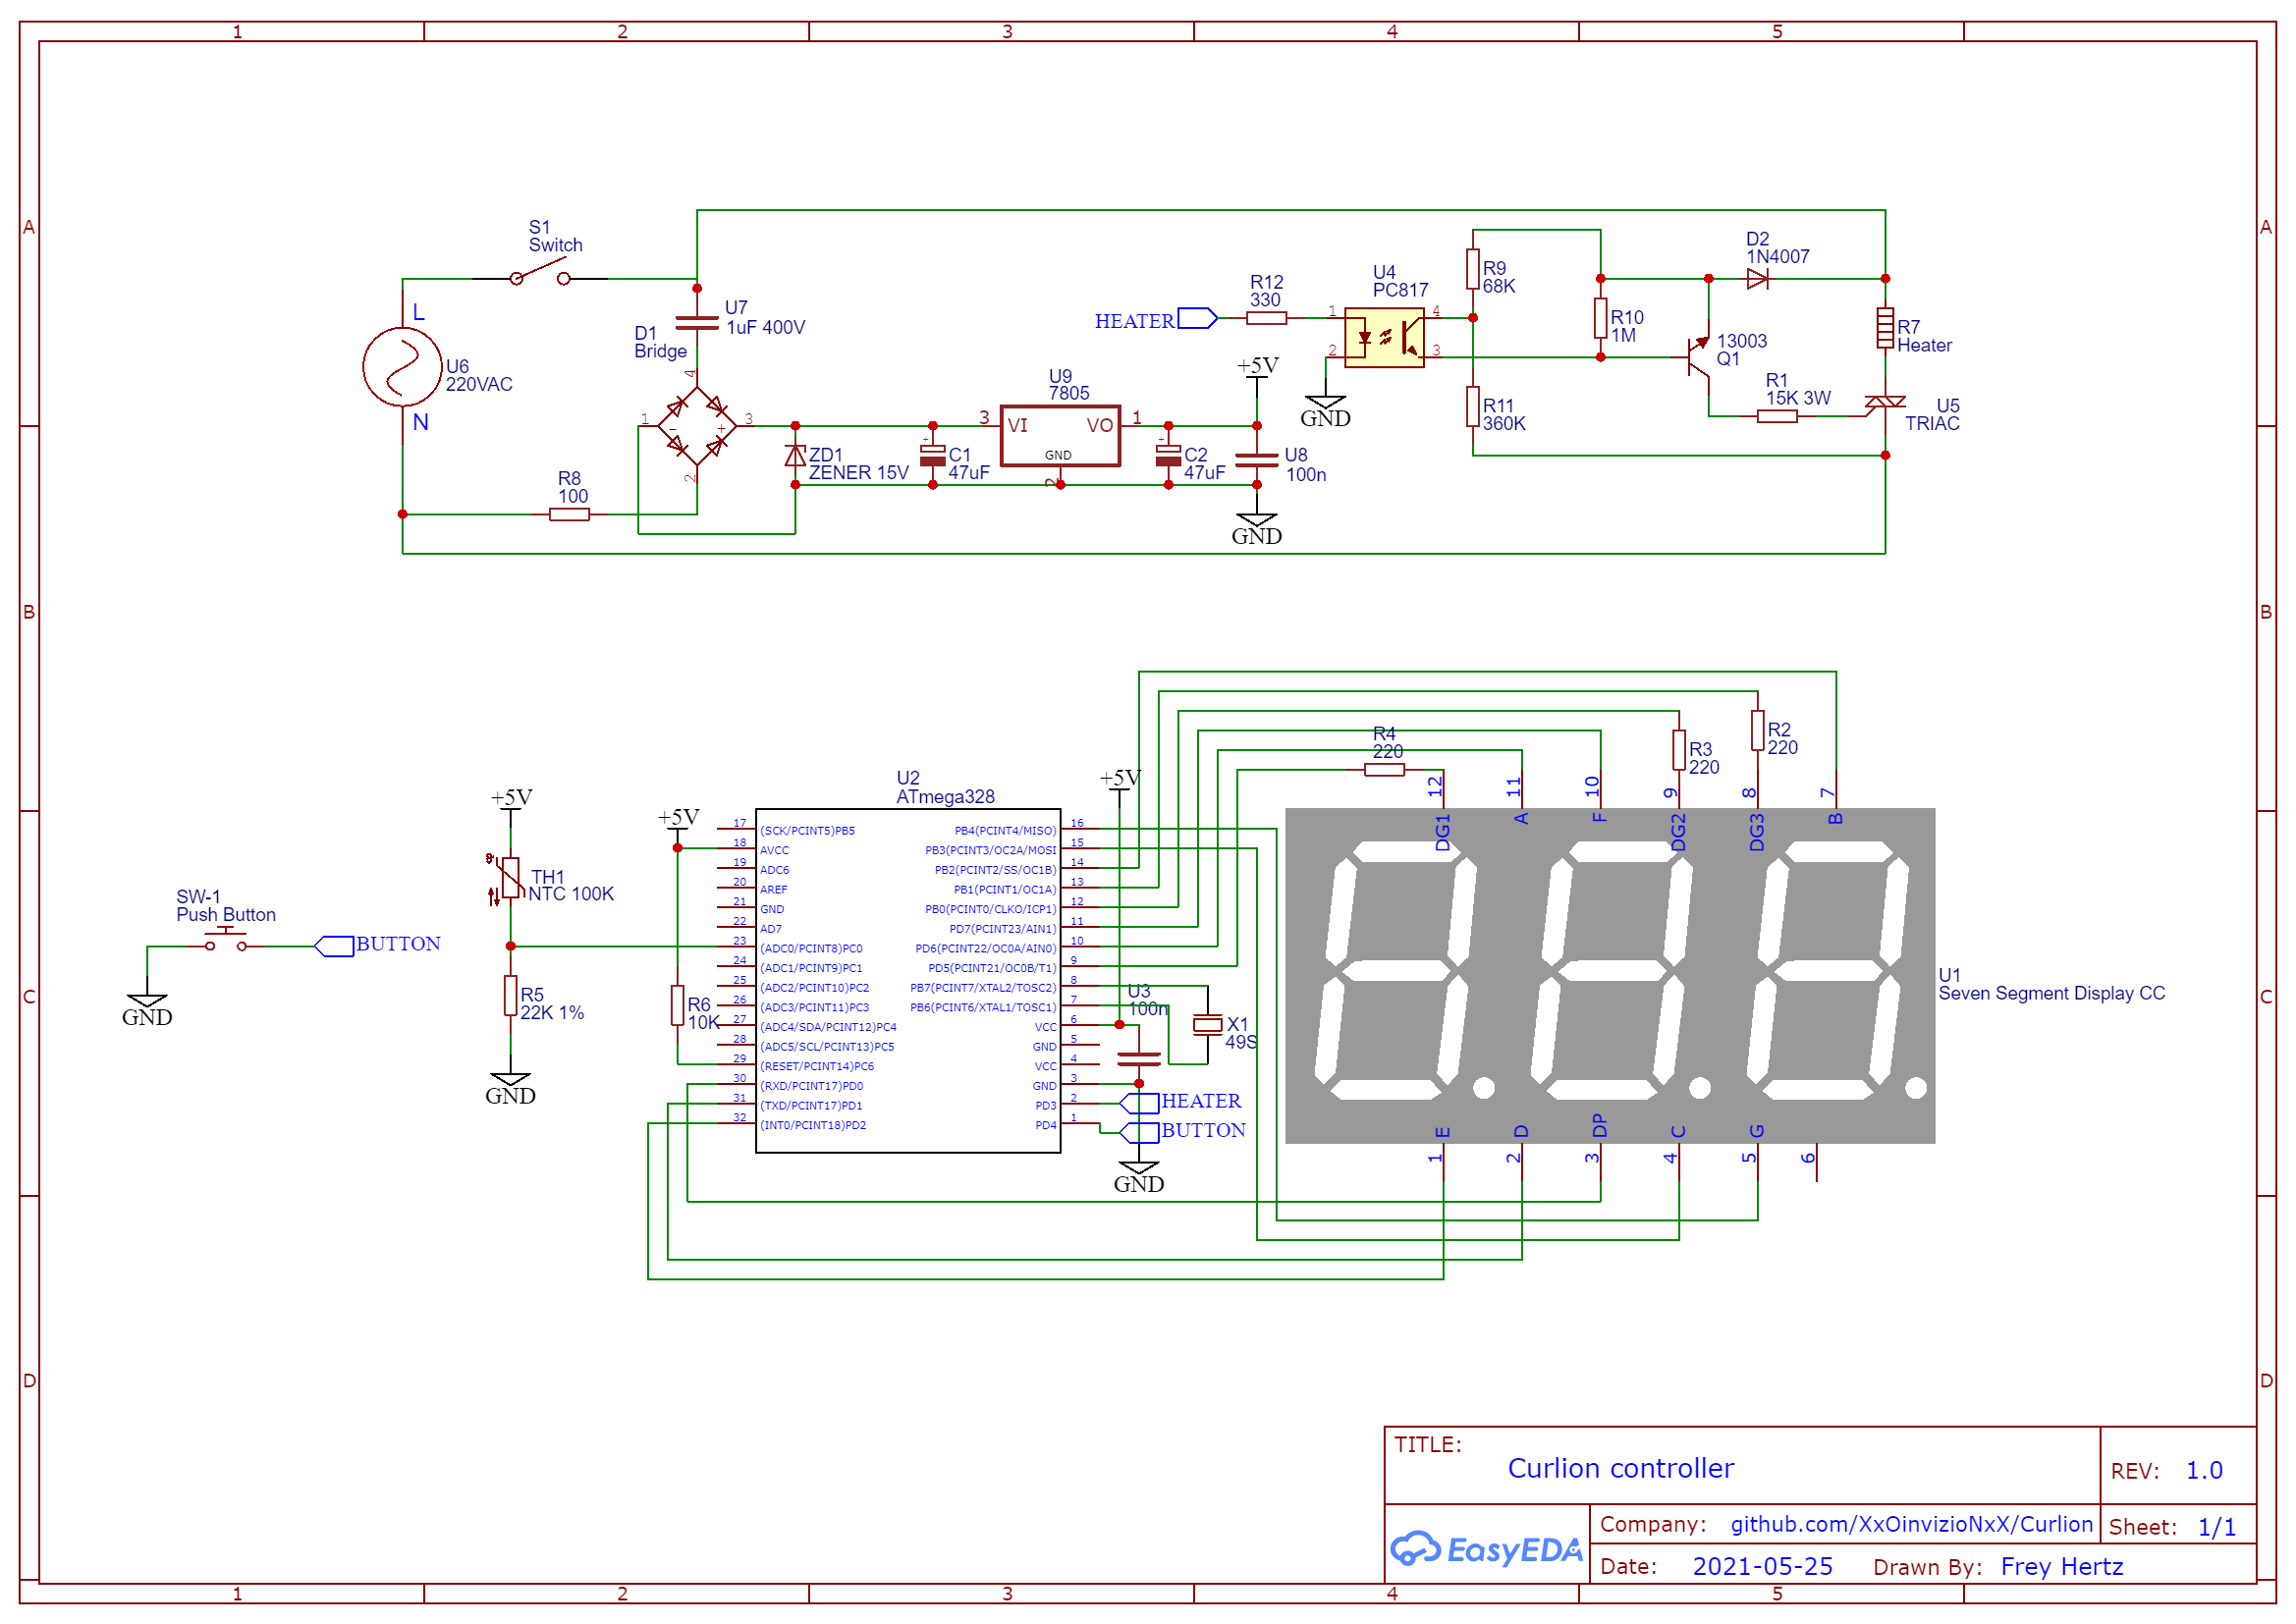Click the R12 330 resistor symbol

click(1266, 318)
